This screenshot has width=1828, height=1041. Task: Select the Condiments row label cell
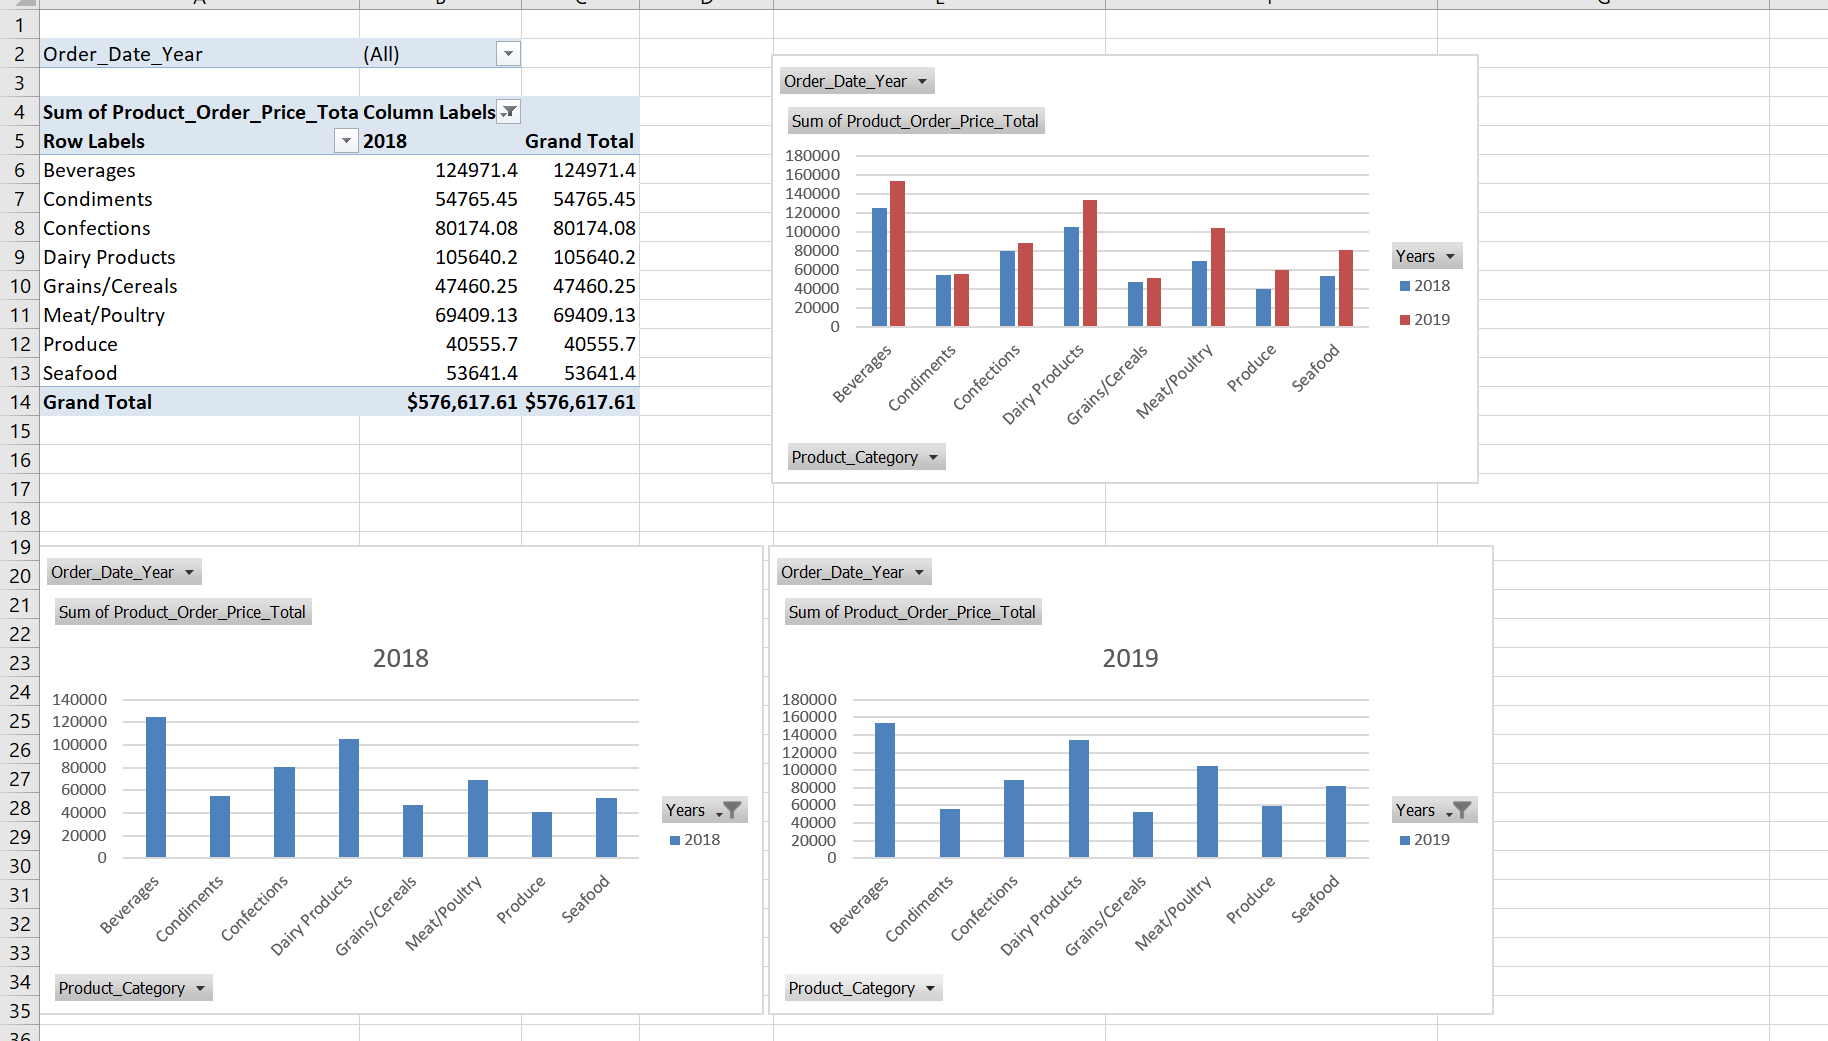click(x=199, y=199)
